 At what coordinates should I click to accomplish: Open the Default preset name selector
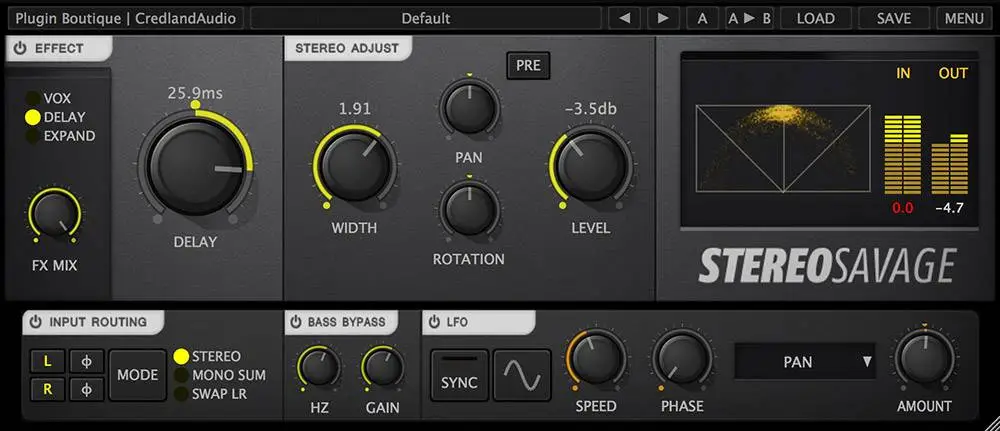point(425,18)
